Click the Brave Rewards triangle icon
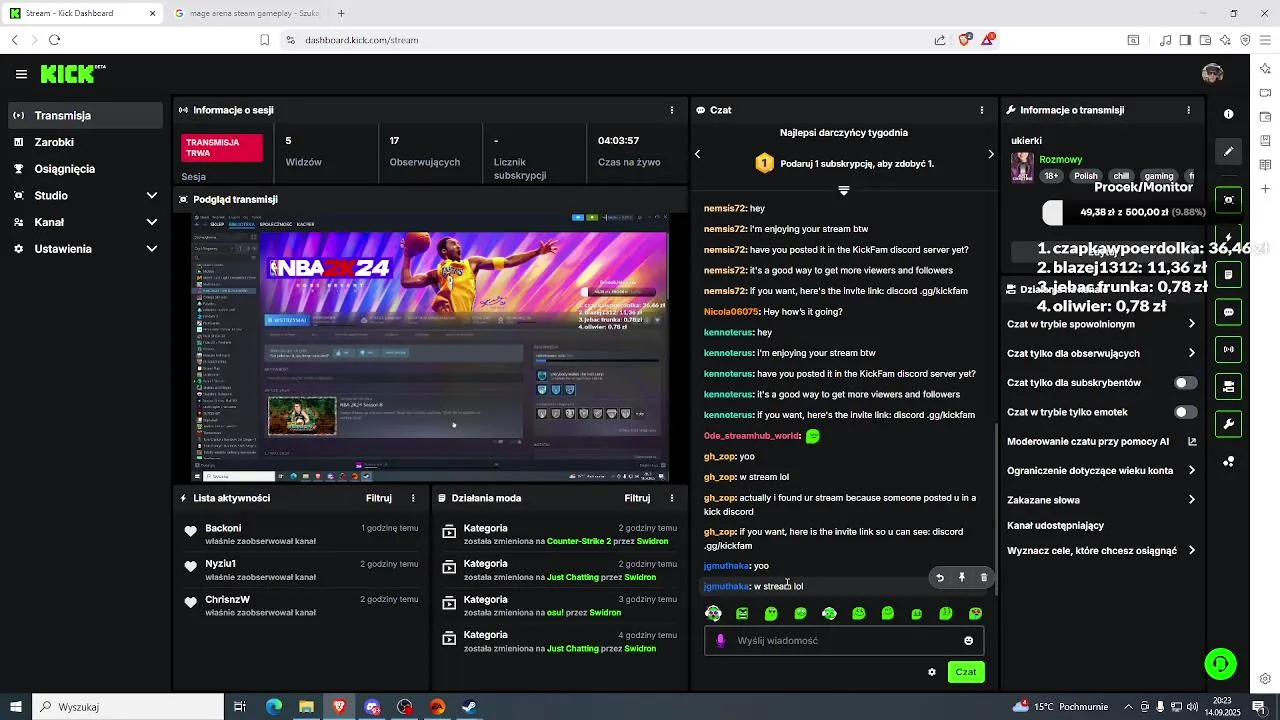The image size is (1280, 720). [988, 39]
